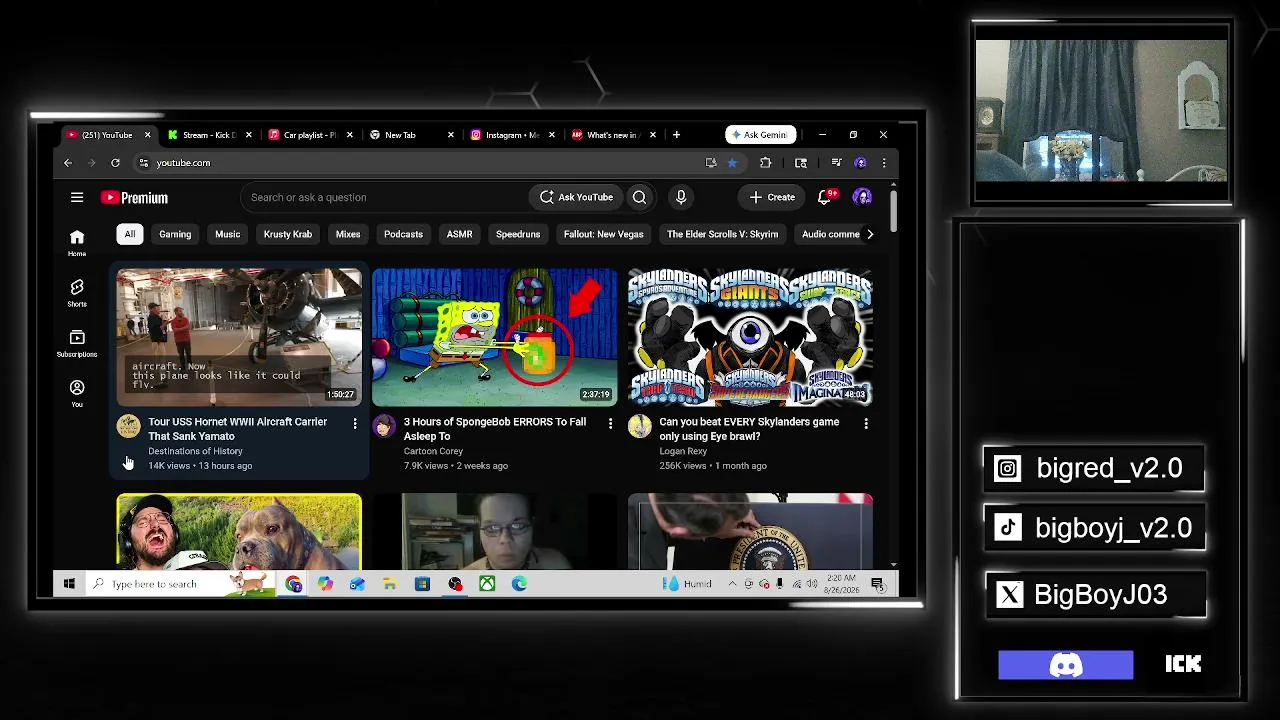This screenshot has width=1280, height=720.
Task: Show hidden system tray icons
Action: (732, 584)
